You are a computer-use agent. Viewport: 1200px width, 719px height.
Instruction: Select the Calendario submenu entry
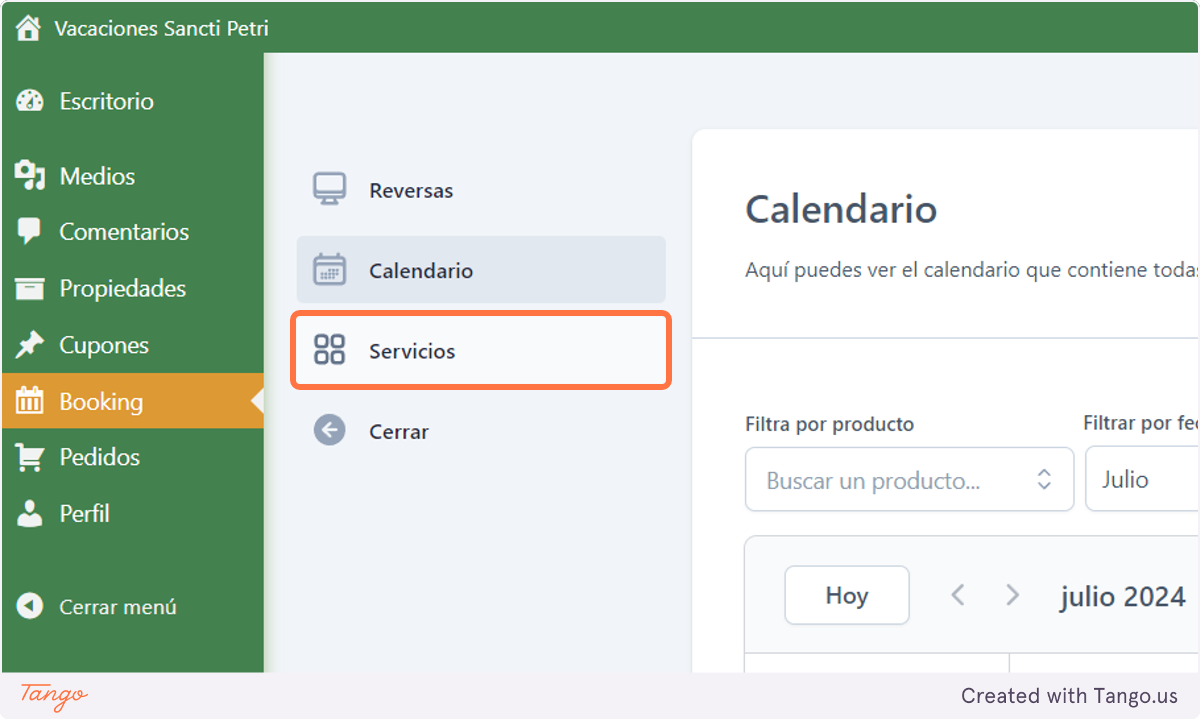481,270
